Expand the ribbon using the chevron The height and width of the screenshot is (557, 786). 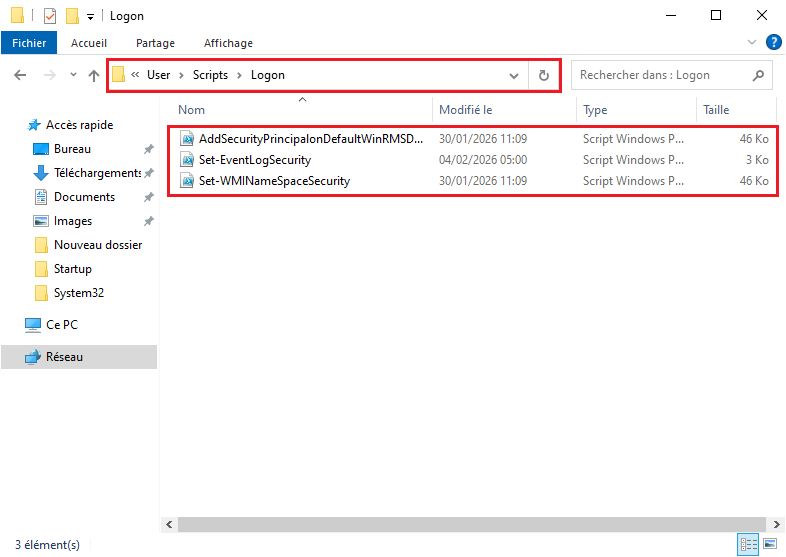[753, 43]
